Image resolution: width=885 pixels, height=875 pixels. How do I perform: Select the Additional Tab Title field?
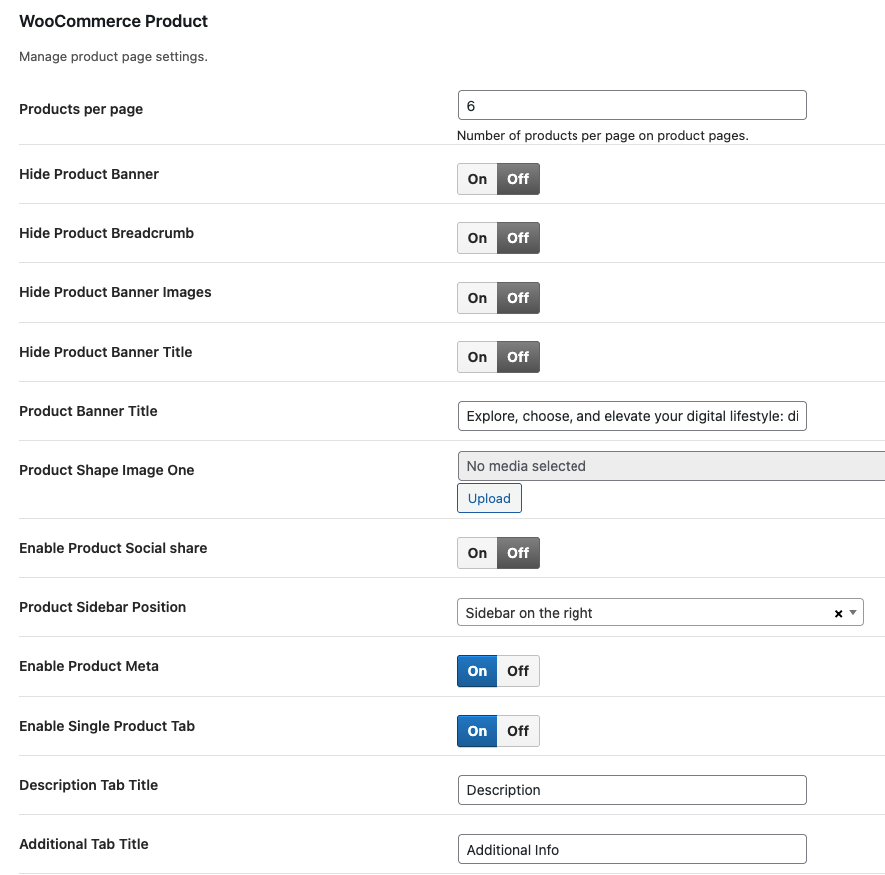tap(631, 850)
